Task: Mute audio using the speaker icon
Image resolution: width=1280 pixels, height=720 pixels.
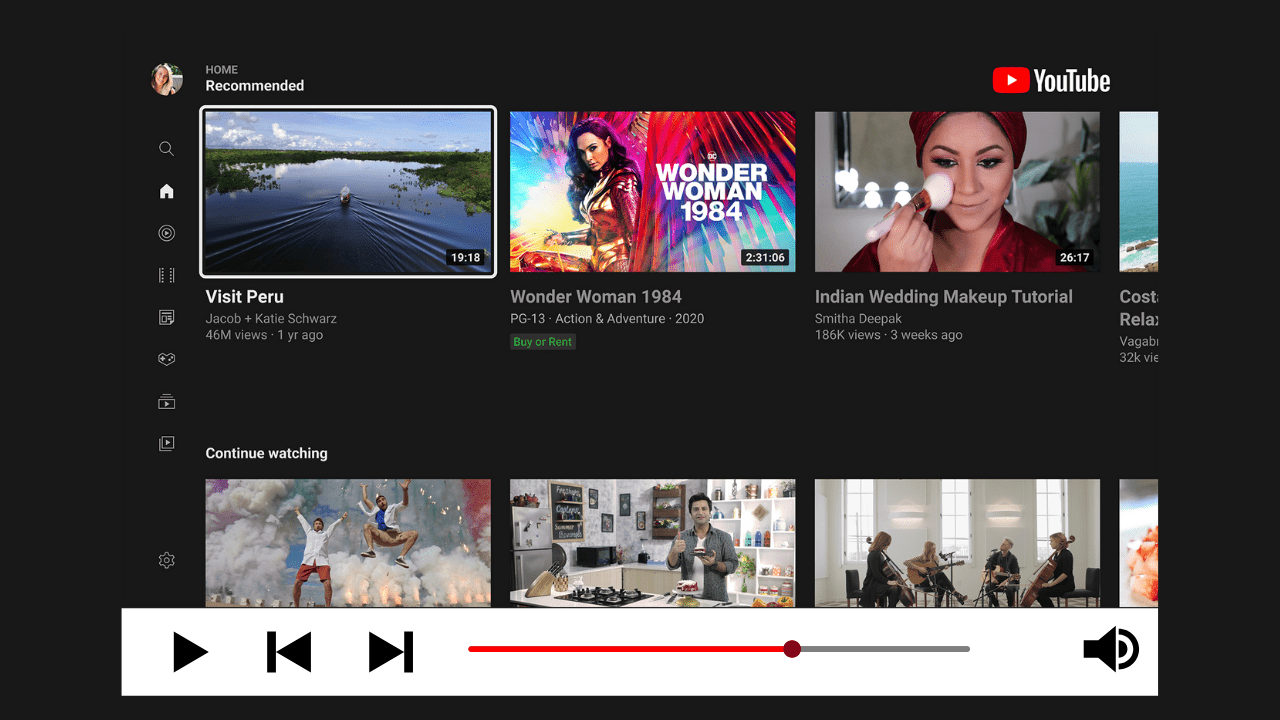Action: click(1110, 650)
